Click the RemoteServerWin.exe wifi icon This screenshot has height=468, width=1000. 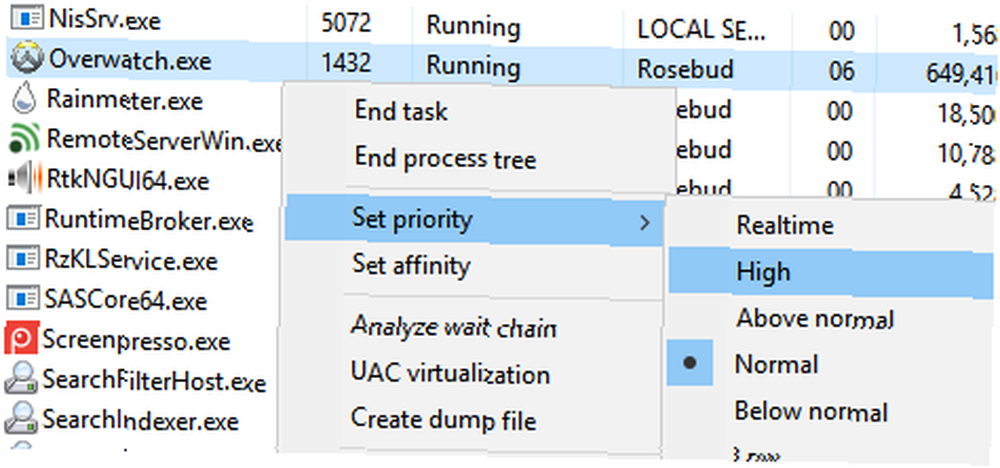pos(25,138)
